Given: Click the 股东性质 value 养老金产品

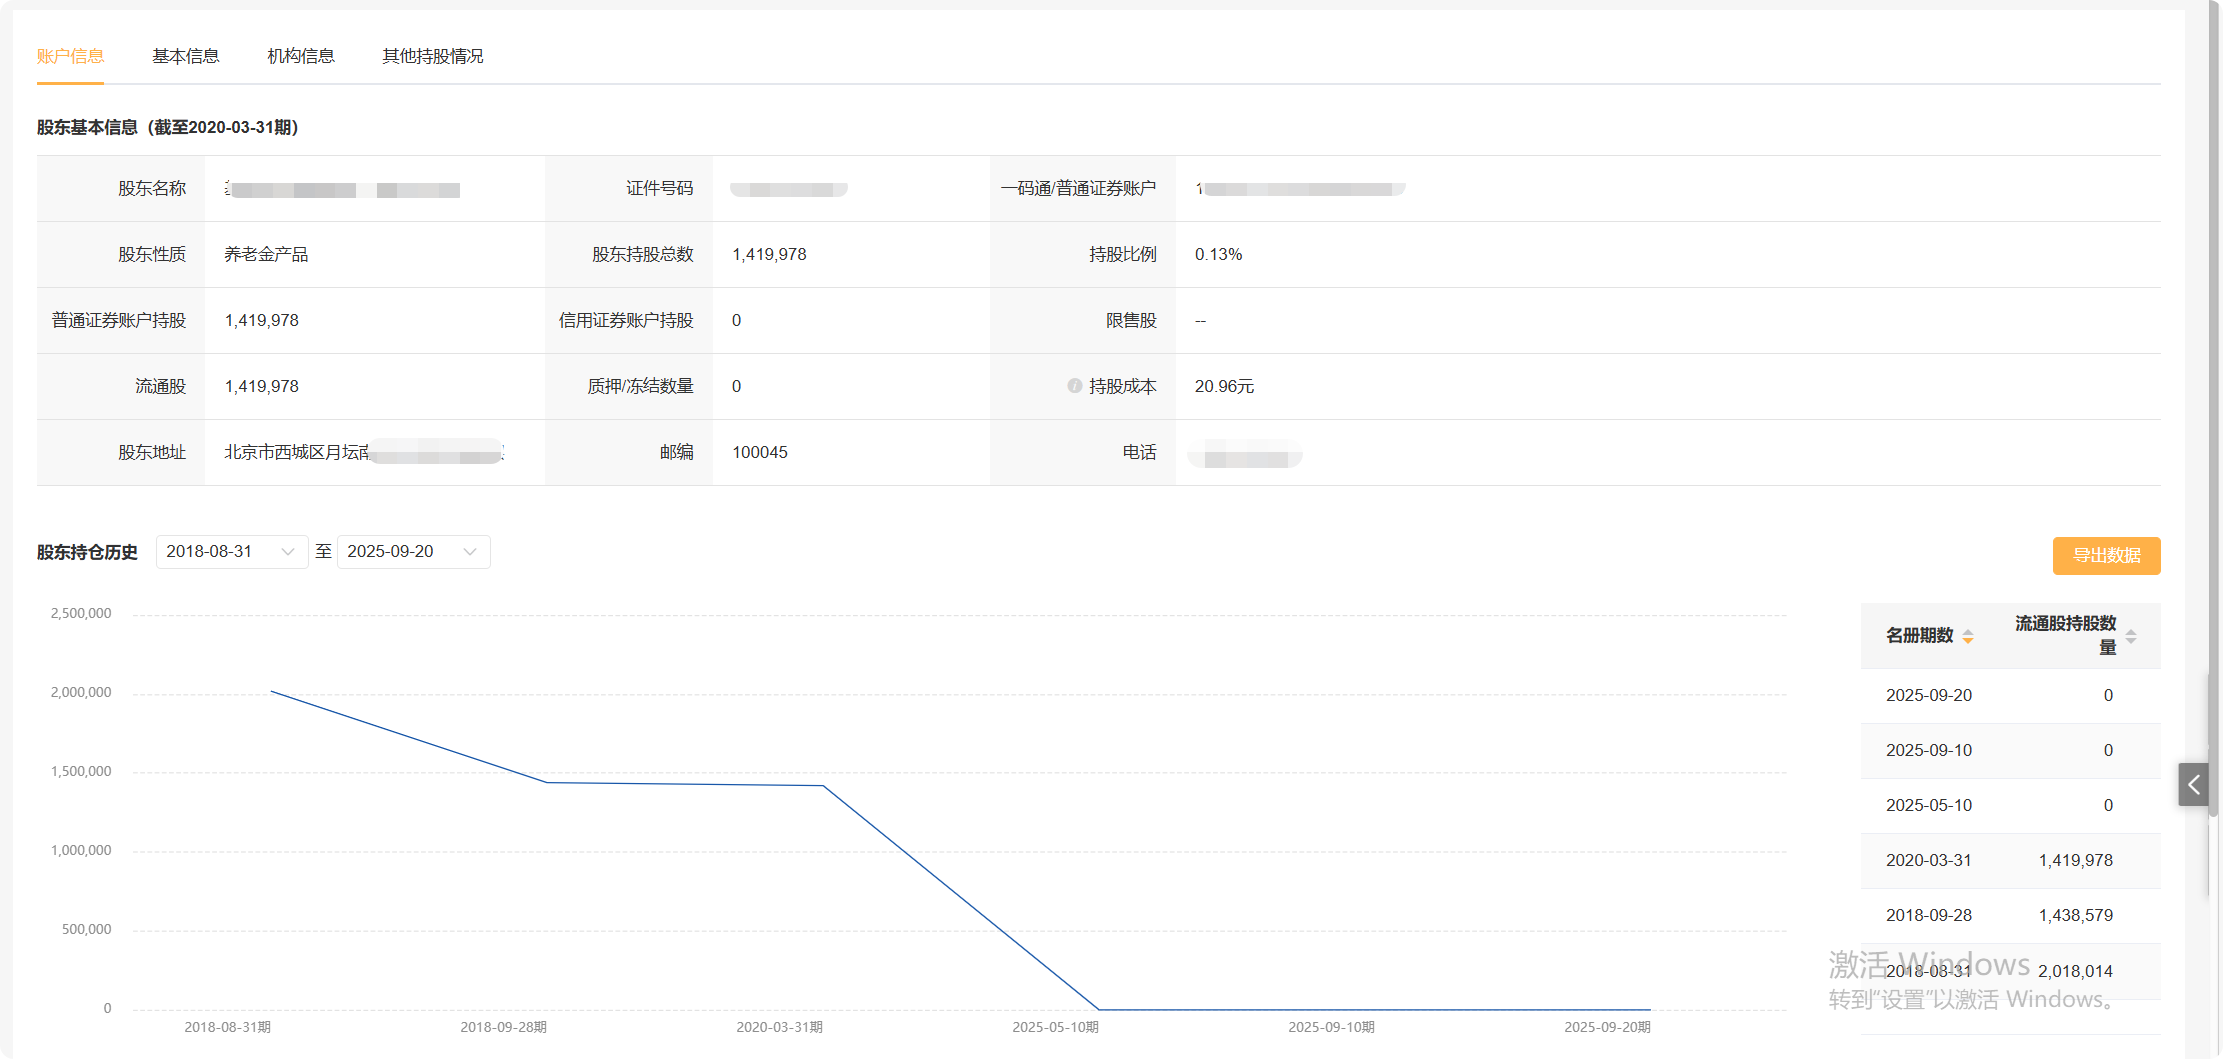Looking at the screenshot, I should [x=266, y=255].
